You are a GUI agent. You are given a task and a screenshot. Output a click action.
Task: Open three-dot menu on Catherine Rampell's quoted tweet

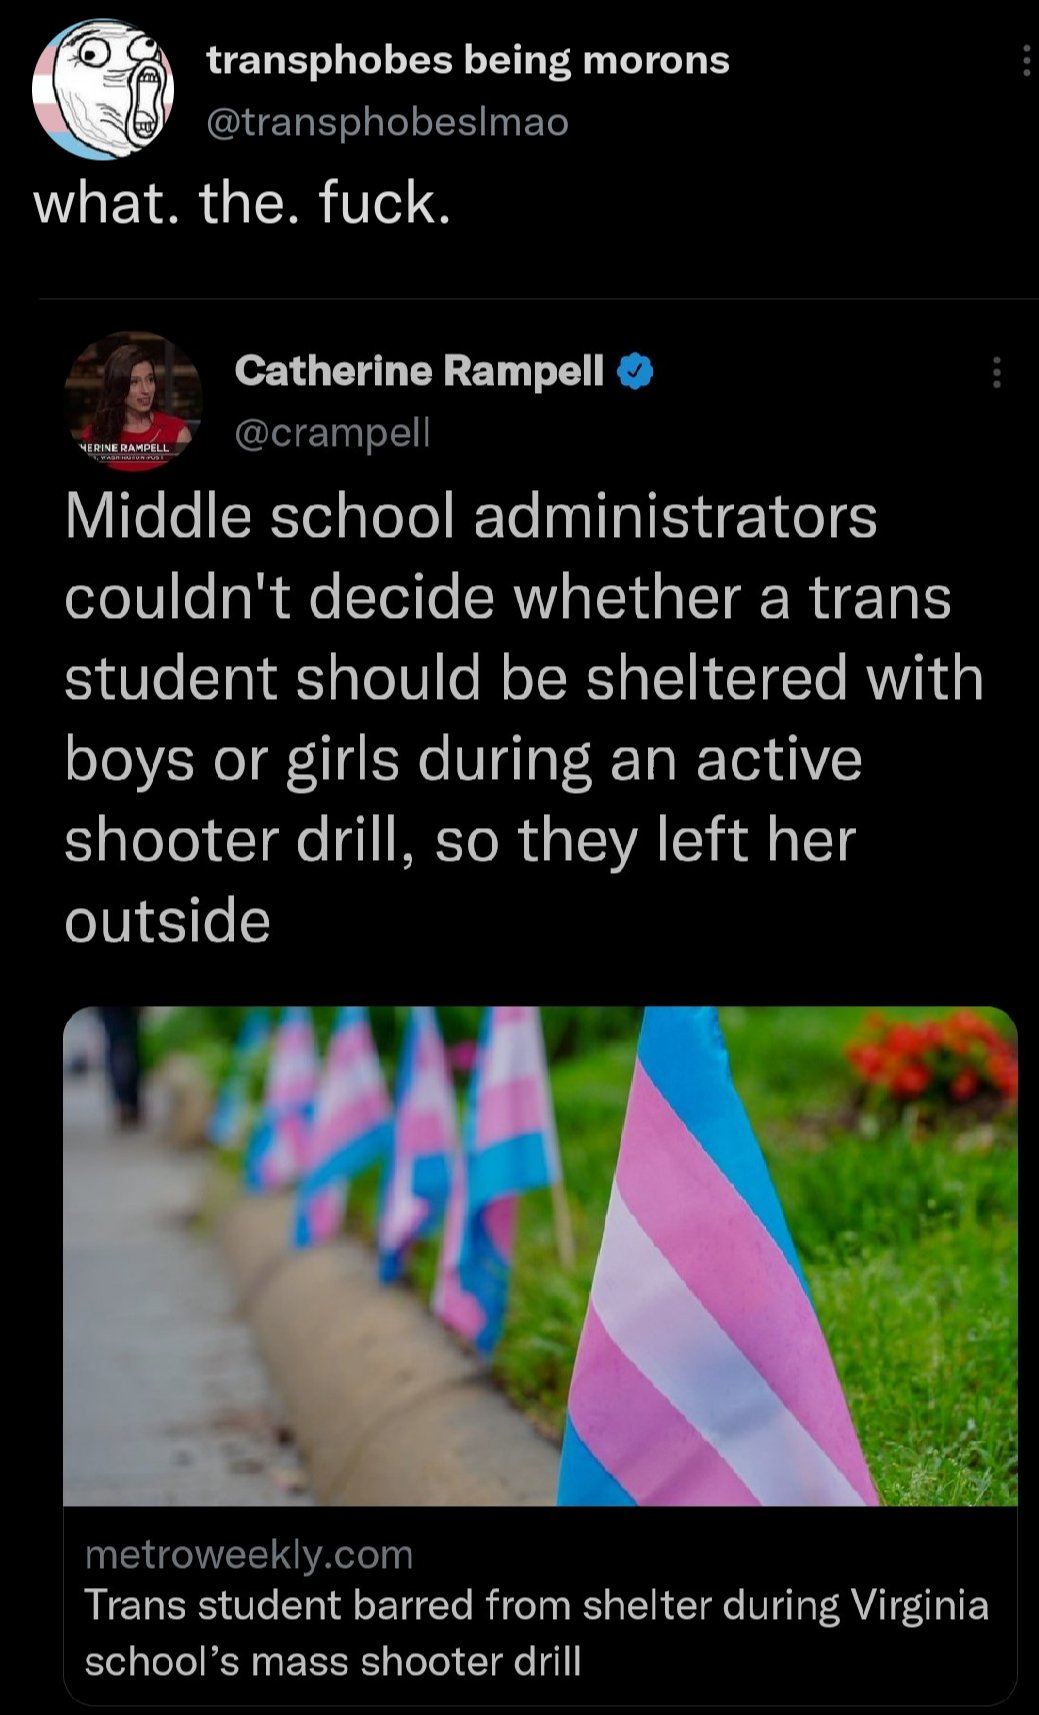(x=995, y=372)
